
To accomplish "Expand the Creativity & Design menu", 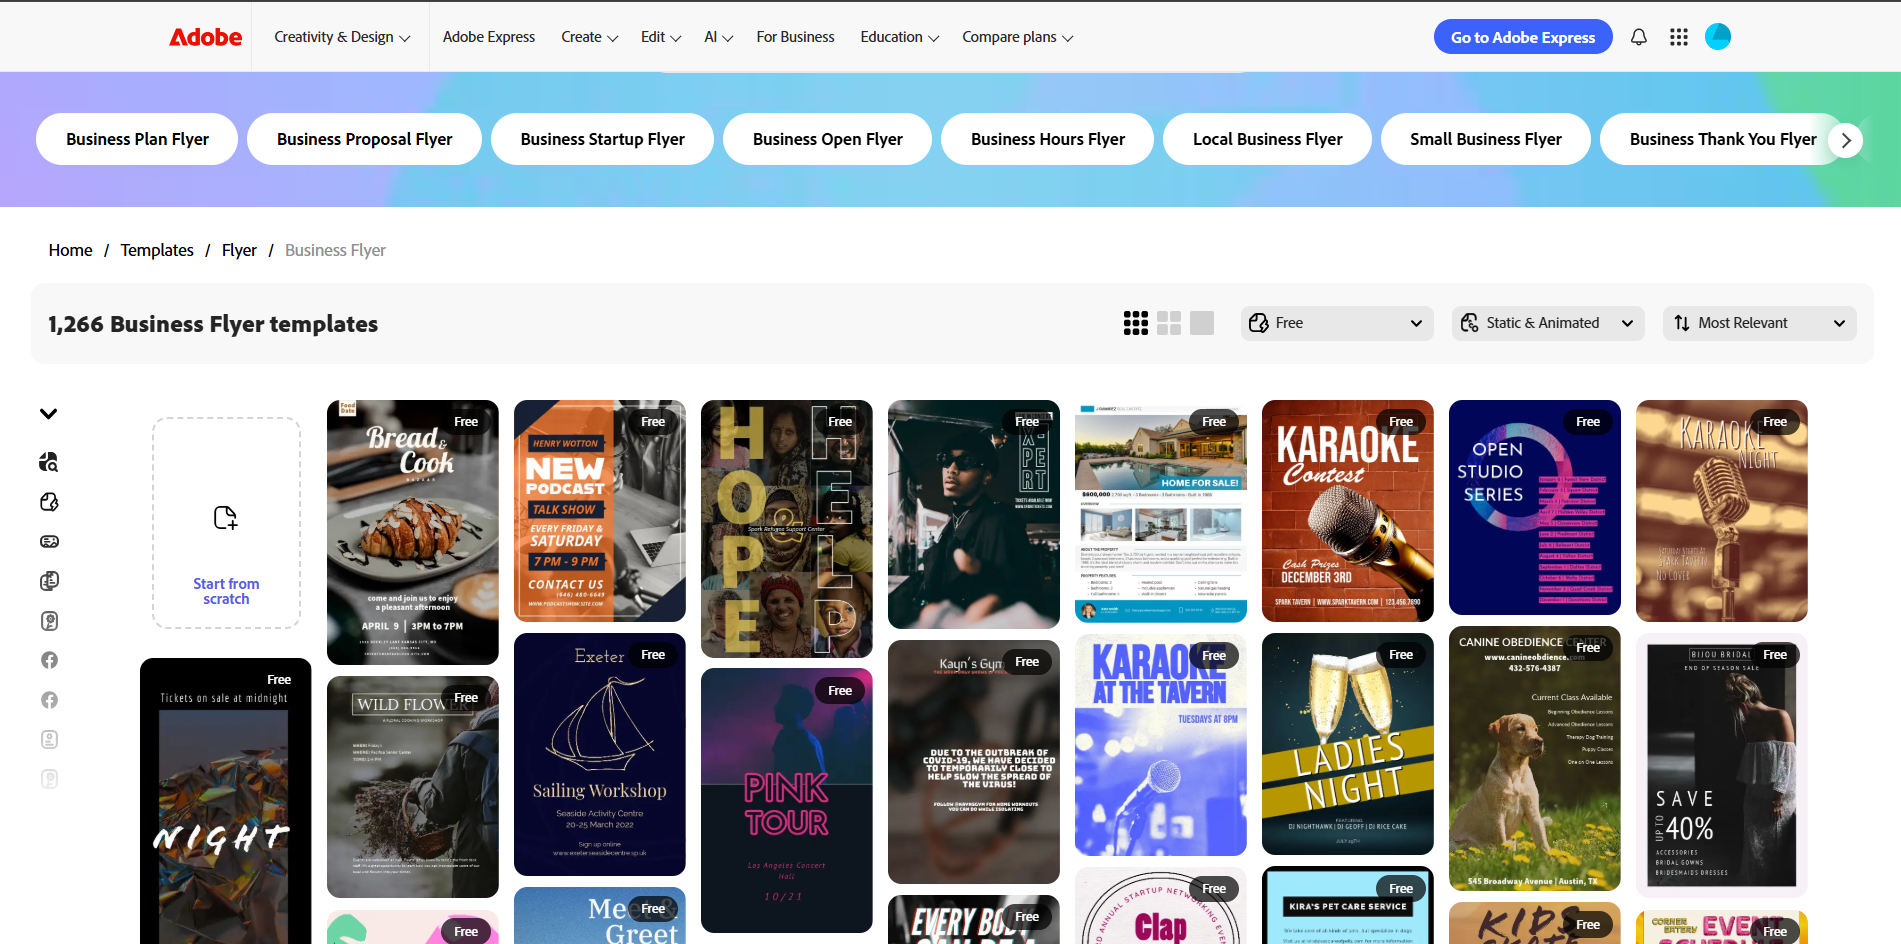I will [x=342, y=37].
